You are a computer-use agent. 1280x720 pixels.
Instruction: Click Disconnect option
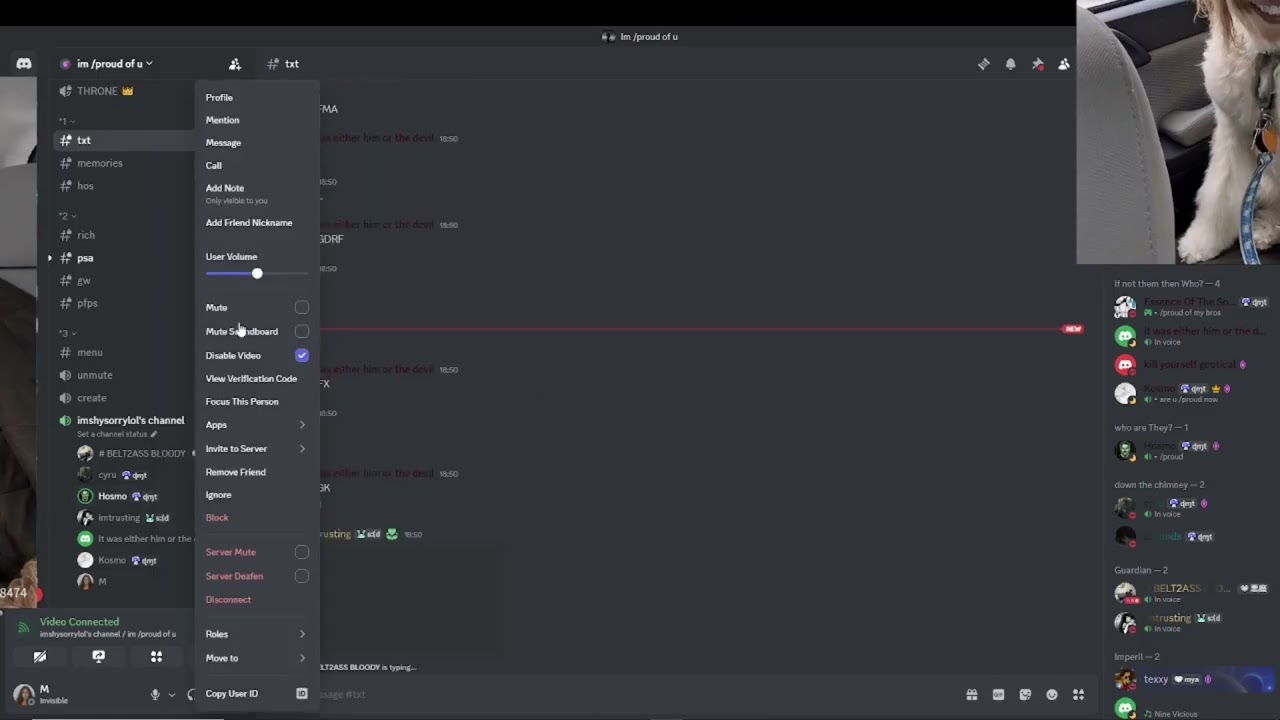click(228, 600)
